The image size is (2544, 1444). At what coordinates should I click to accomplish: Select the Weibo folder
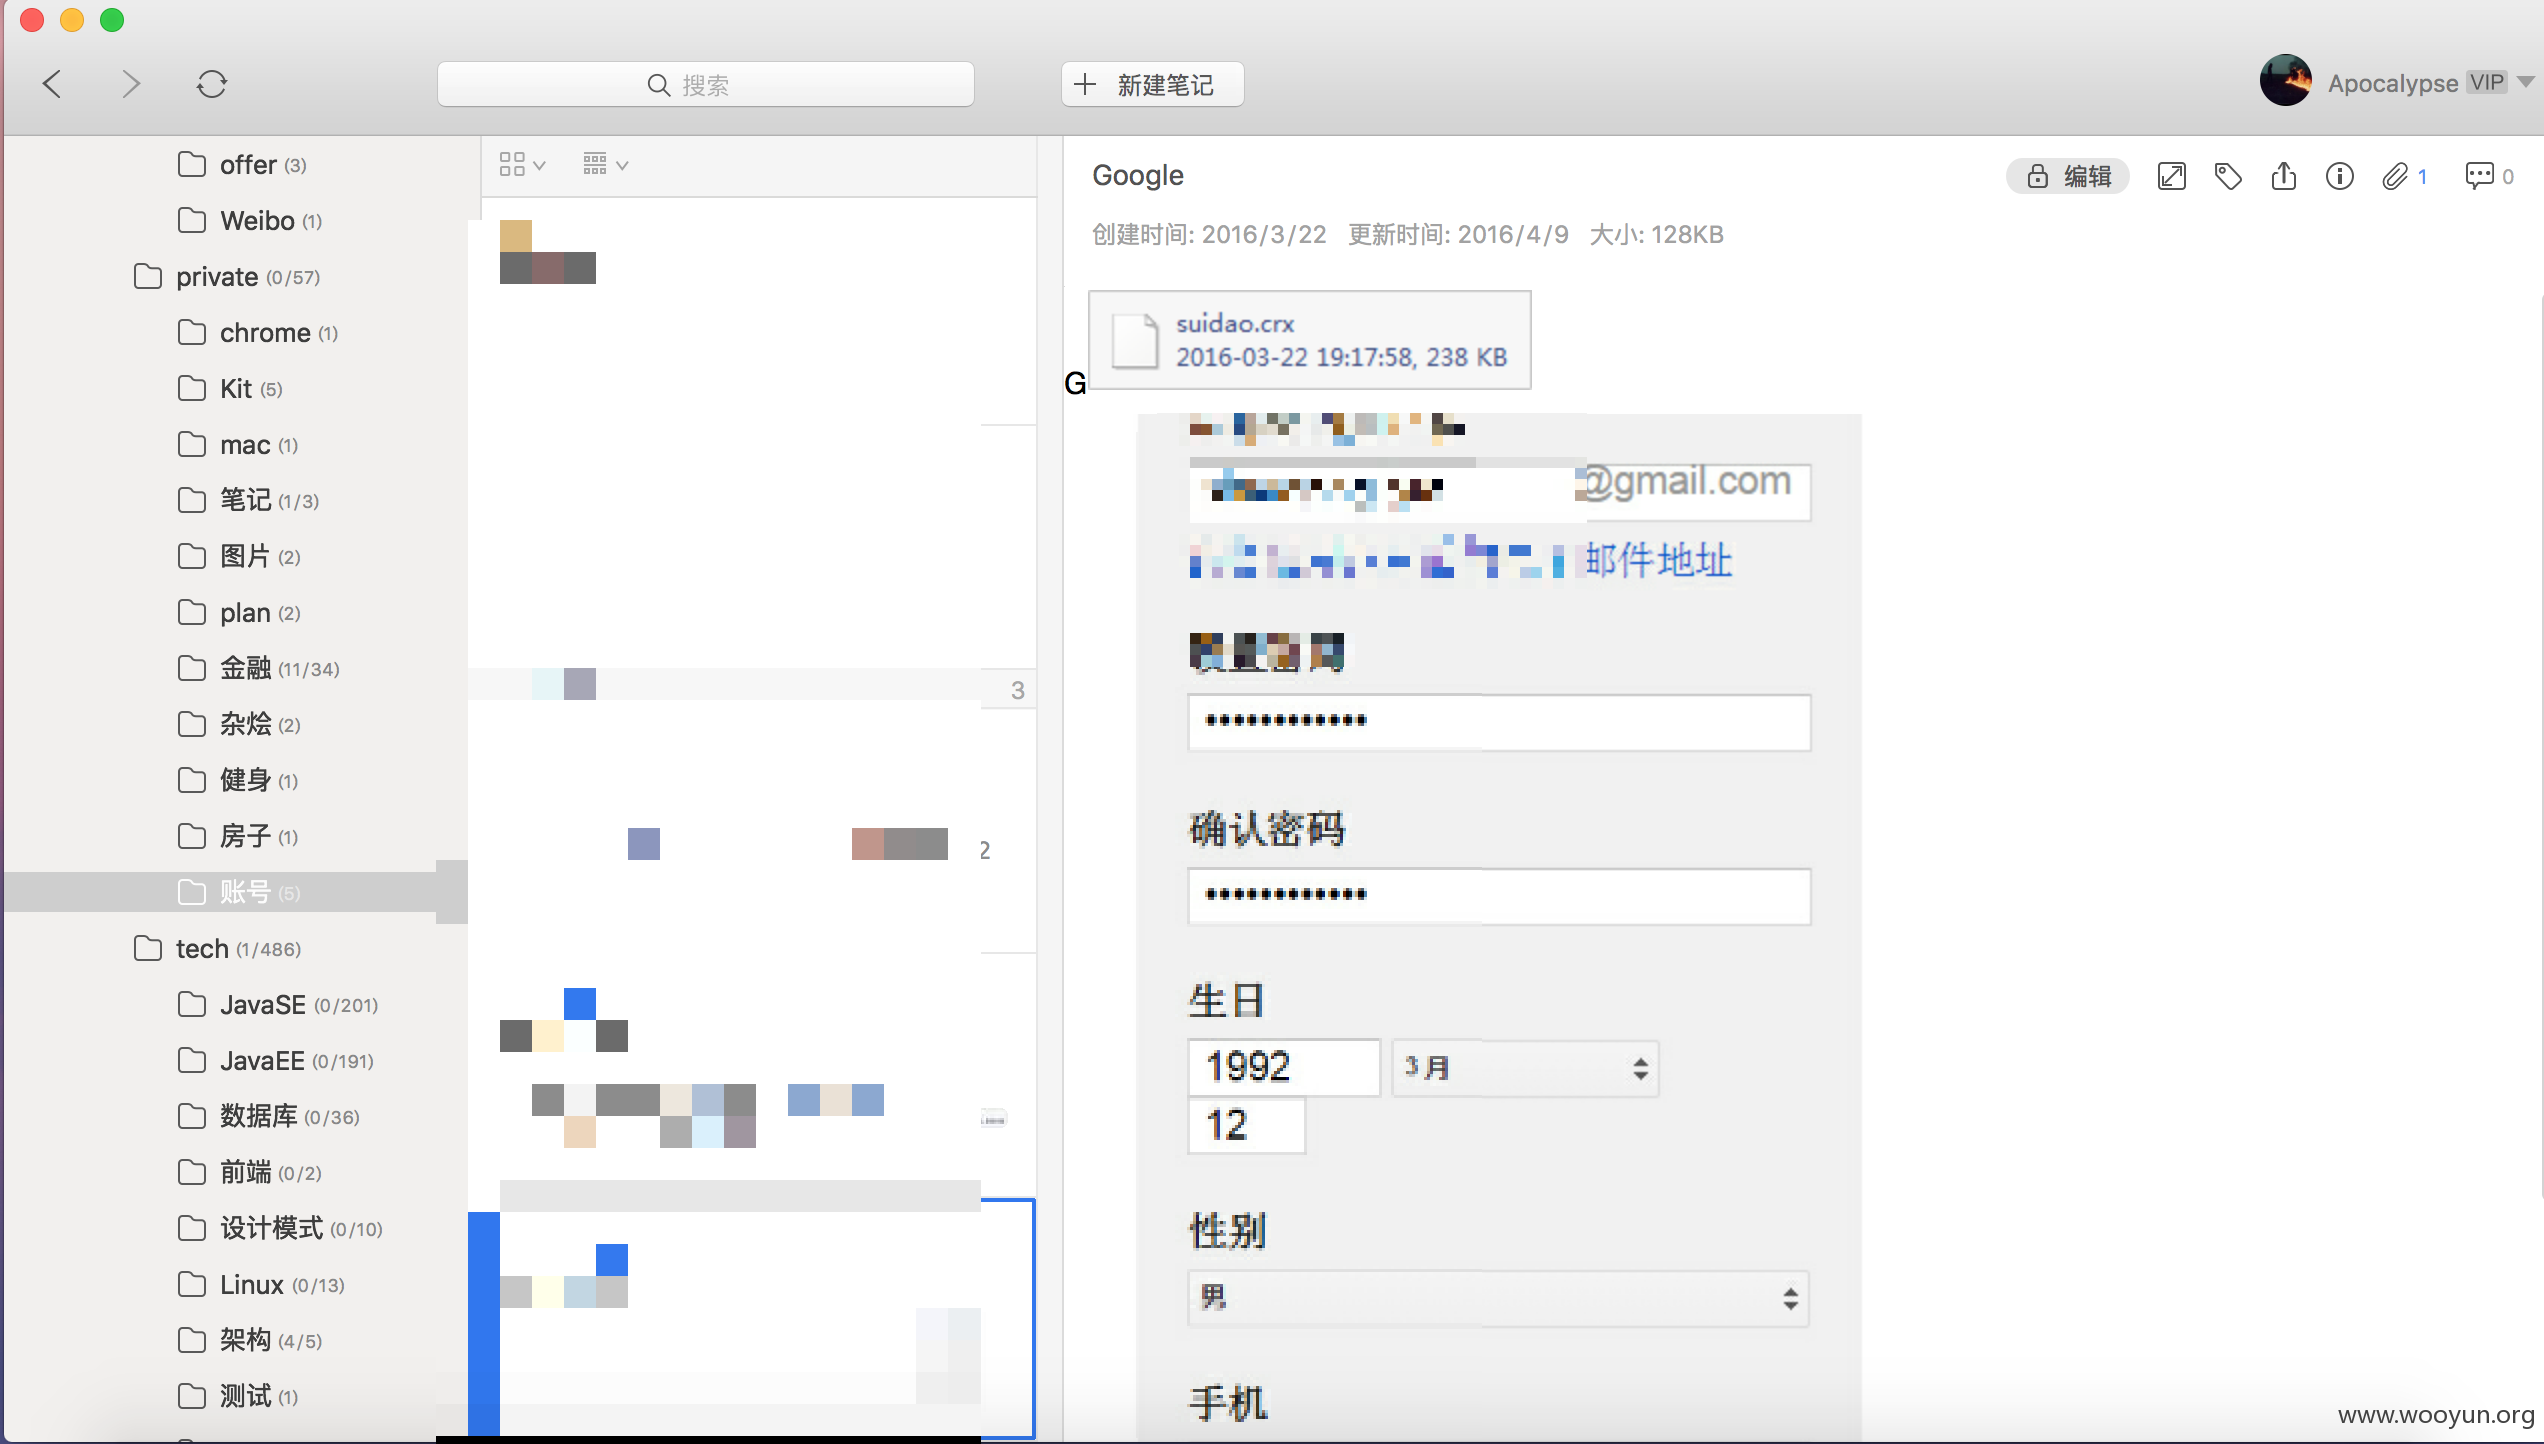pos(250,221)
